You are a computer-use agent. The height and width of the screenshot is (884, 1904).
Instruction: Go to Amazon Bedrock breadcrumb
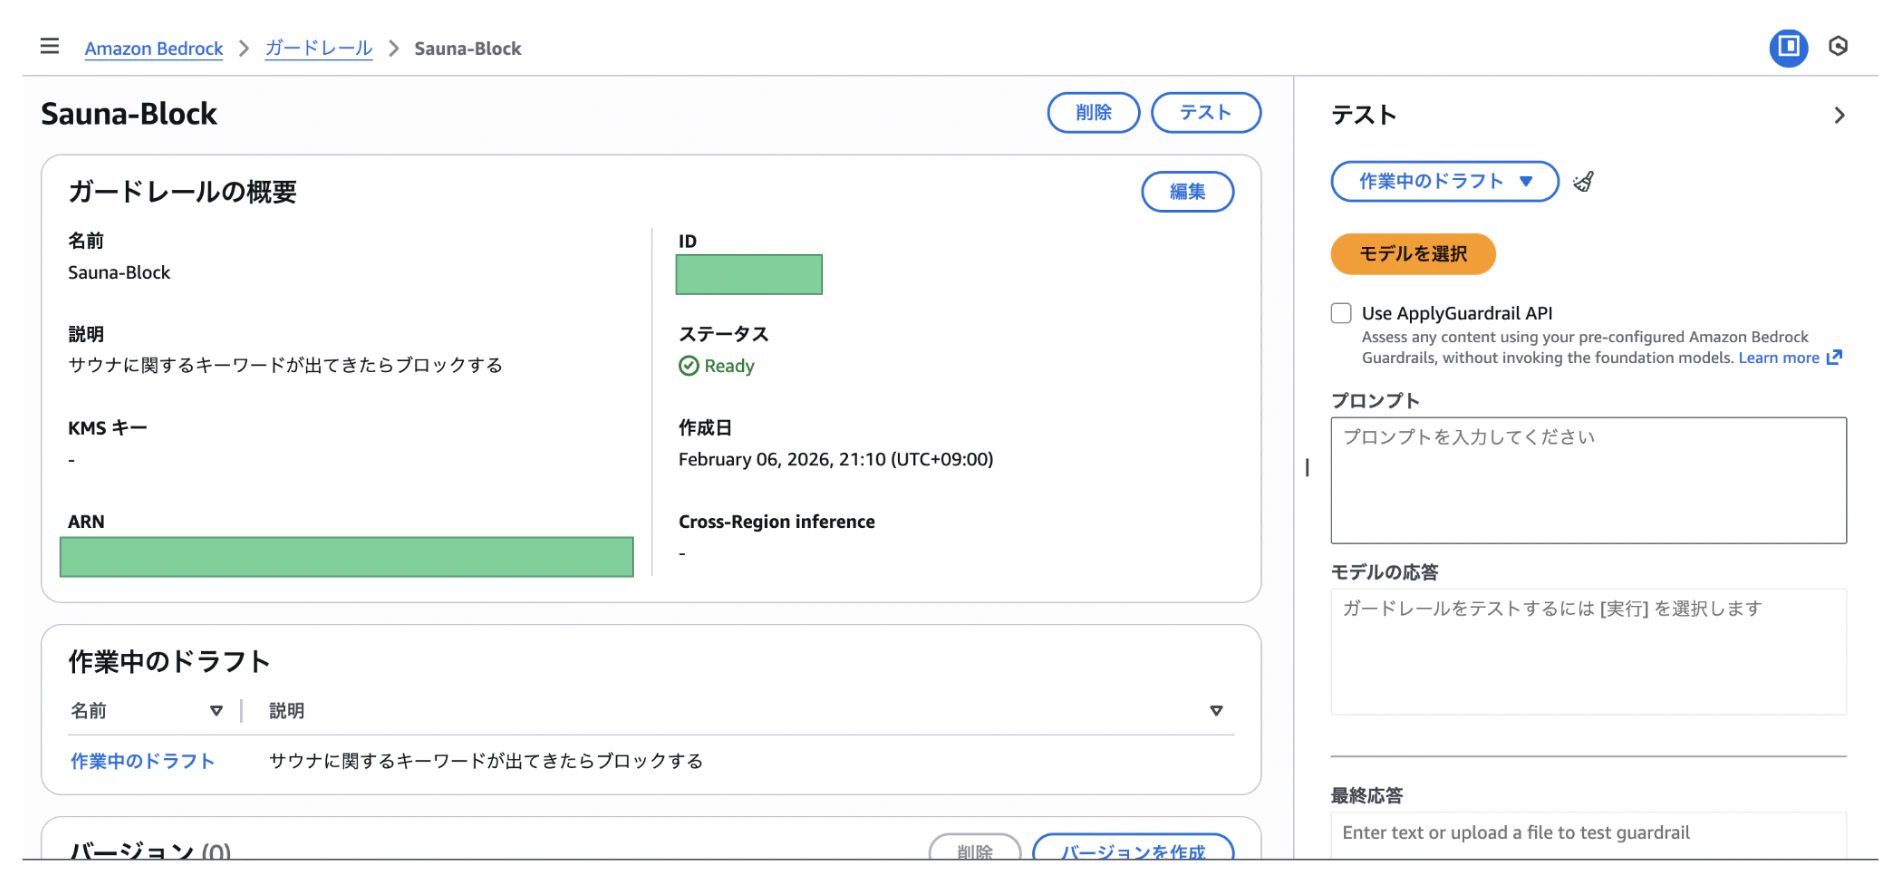pyautogui.click(x=154, y=48)
